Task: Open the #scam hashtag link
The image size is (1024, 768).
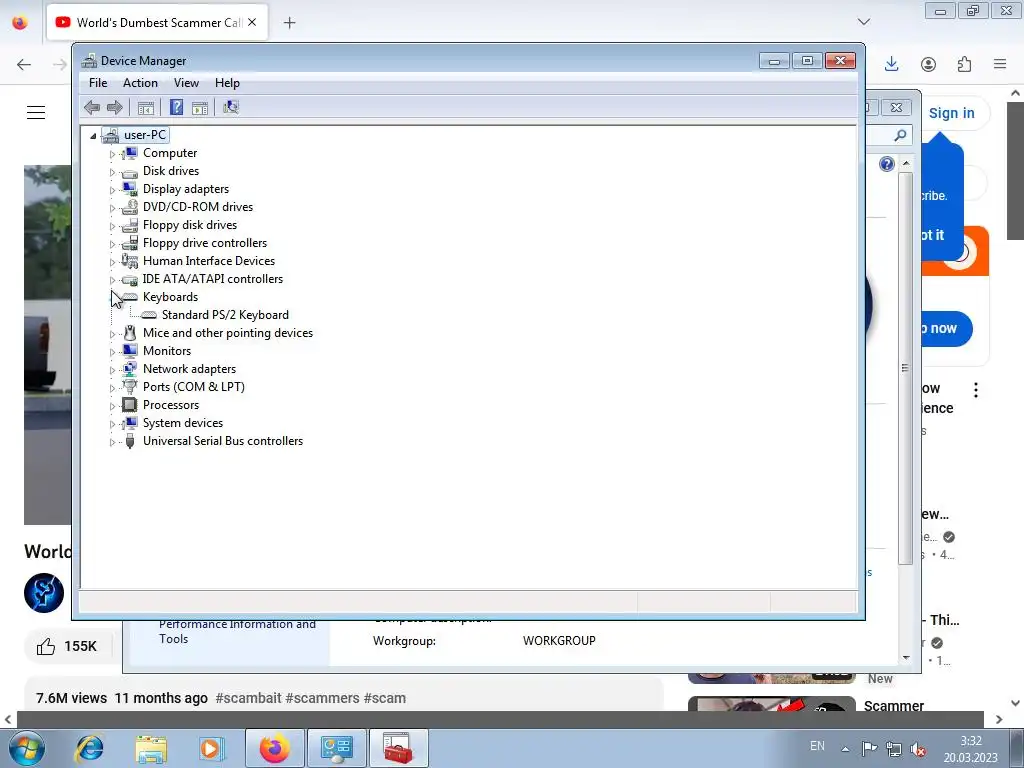Action: (385, 698)
